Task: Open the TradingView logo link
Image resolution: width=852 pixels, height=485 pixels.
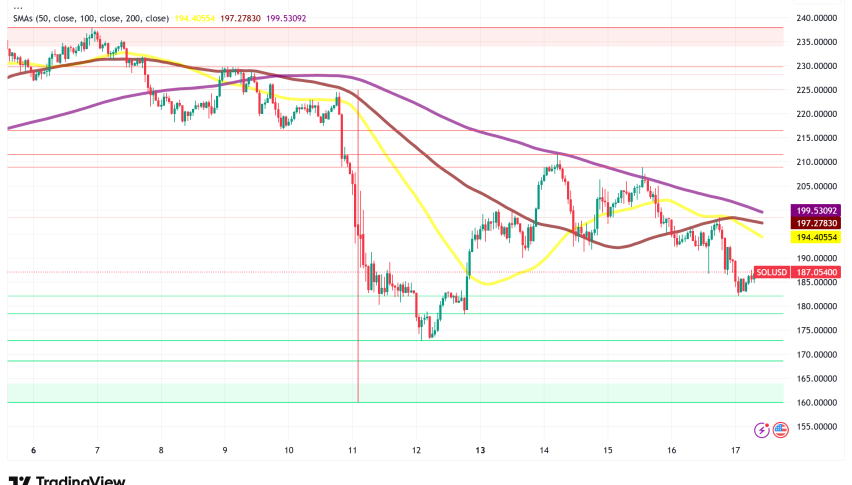Action: 66,476
